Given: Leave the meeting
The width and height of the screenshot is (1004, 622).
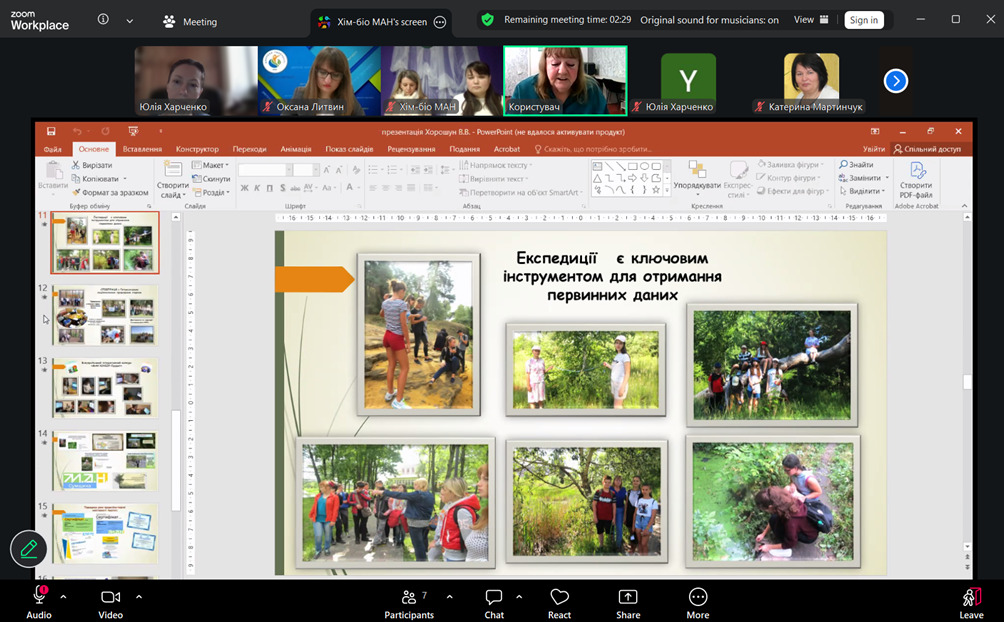Looking at the screenshot, I should (970, 602).
